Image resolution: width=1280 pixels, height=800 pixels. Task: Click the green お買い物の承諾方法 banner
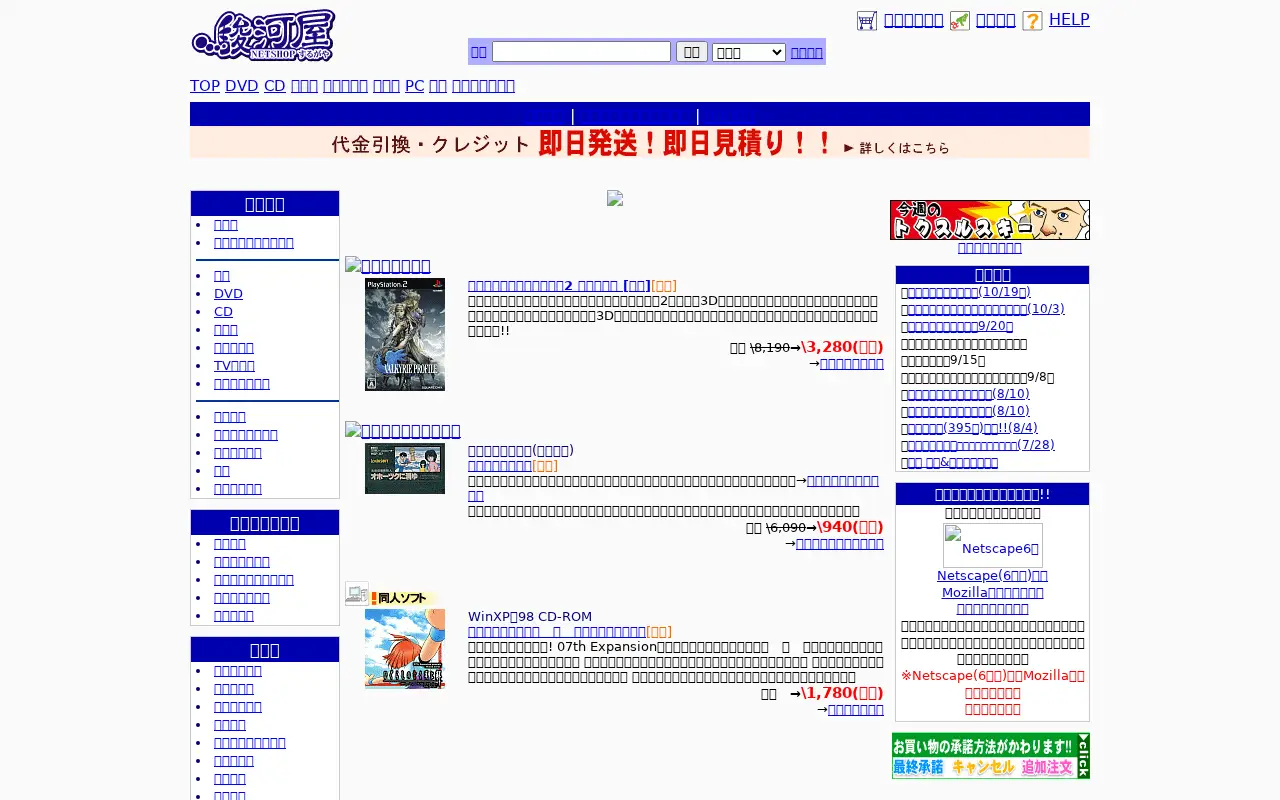point(991,756)
